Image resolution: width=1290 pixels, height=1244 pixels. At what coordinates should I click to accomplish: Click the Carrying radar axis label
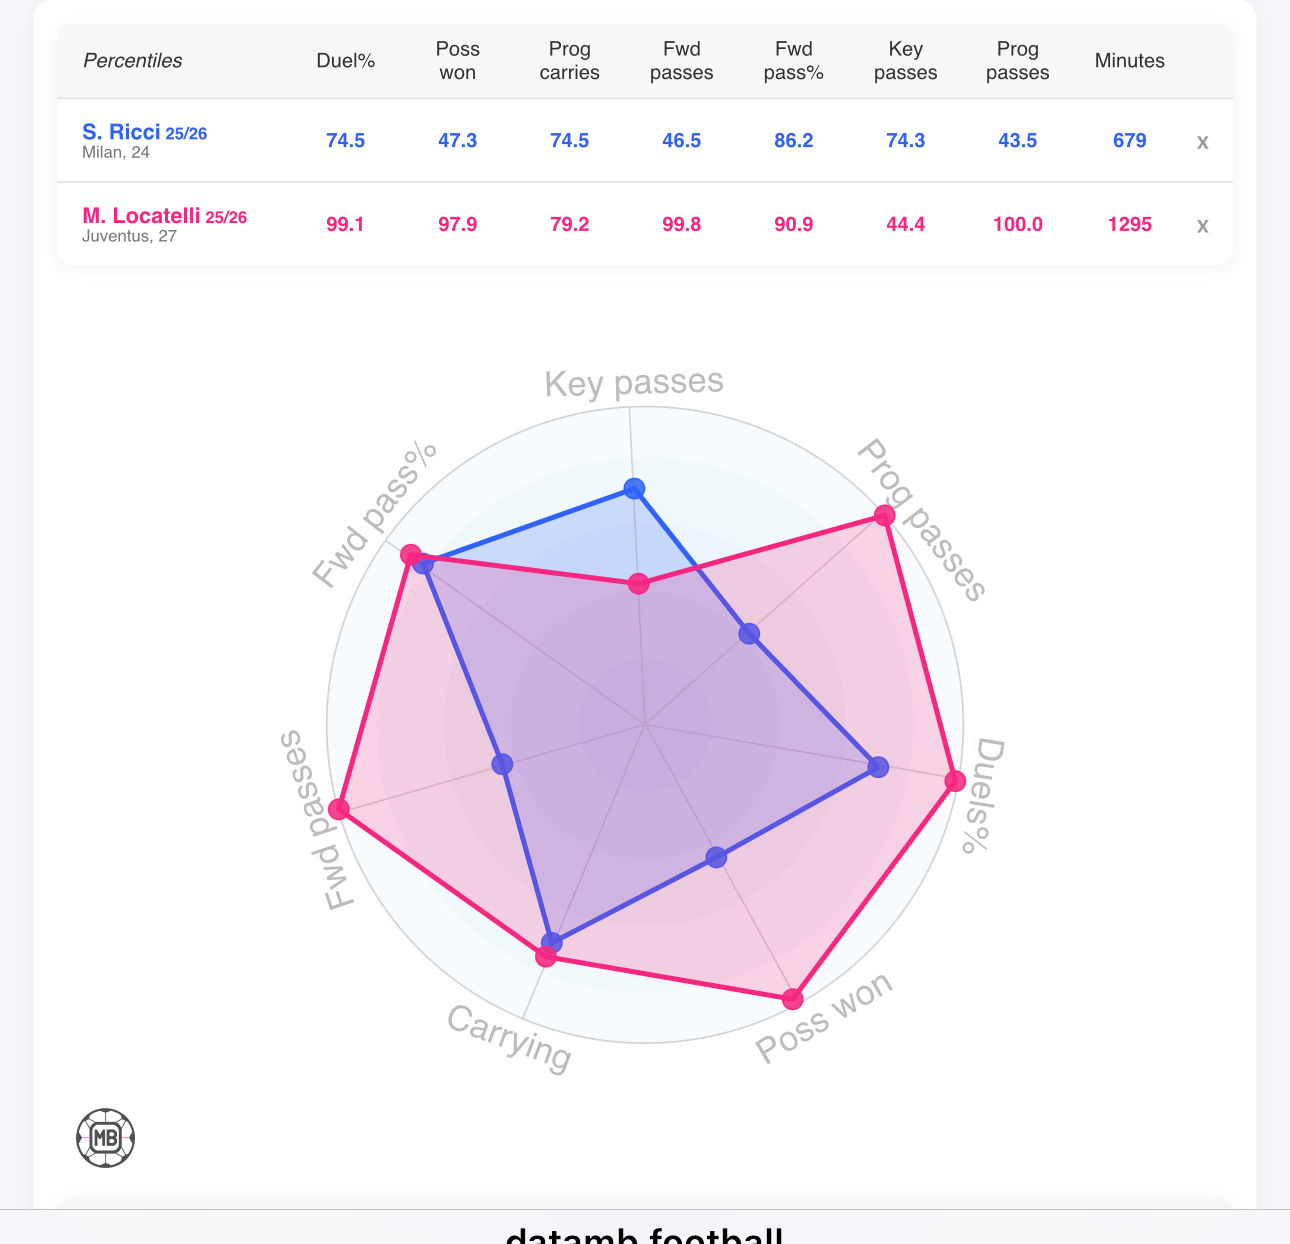[509, 1037]
